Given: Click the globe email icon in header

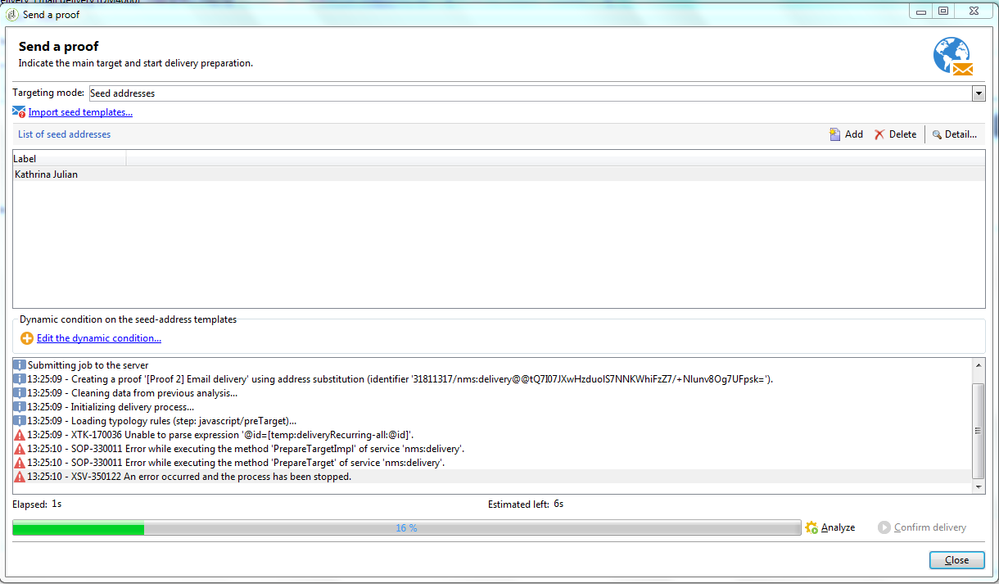Looking at the screenshot, I should (x=952, y=56).
